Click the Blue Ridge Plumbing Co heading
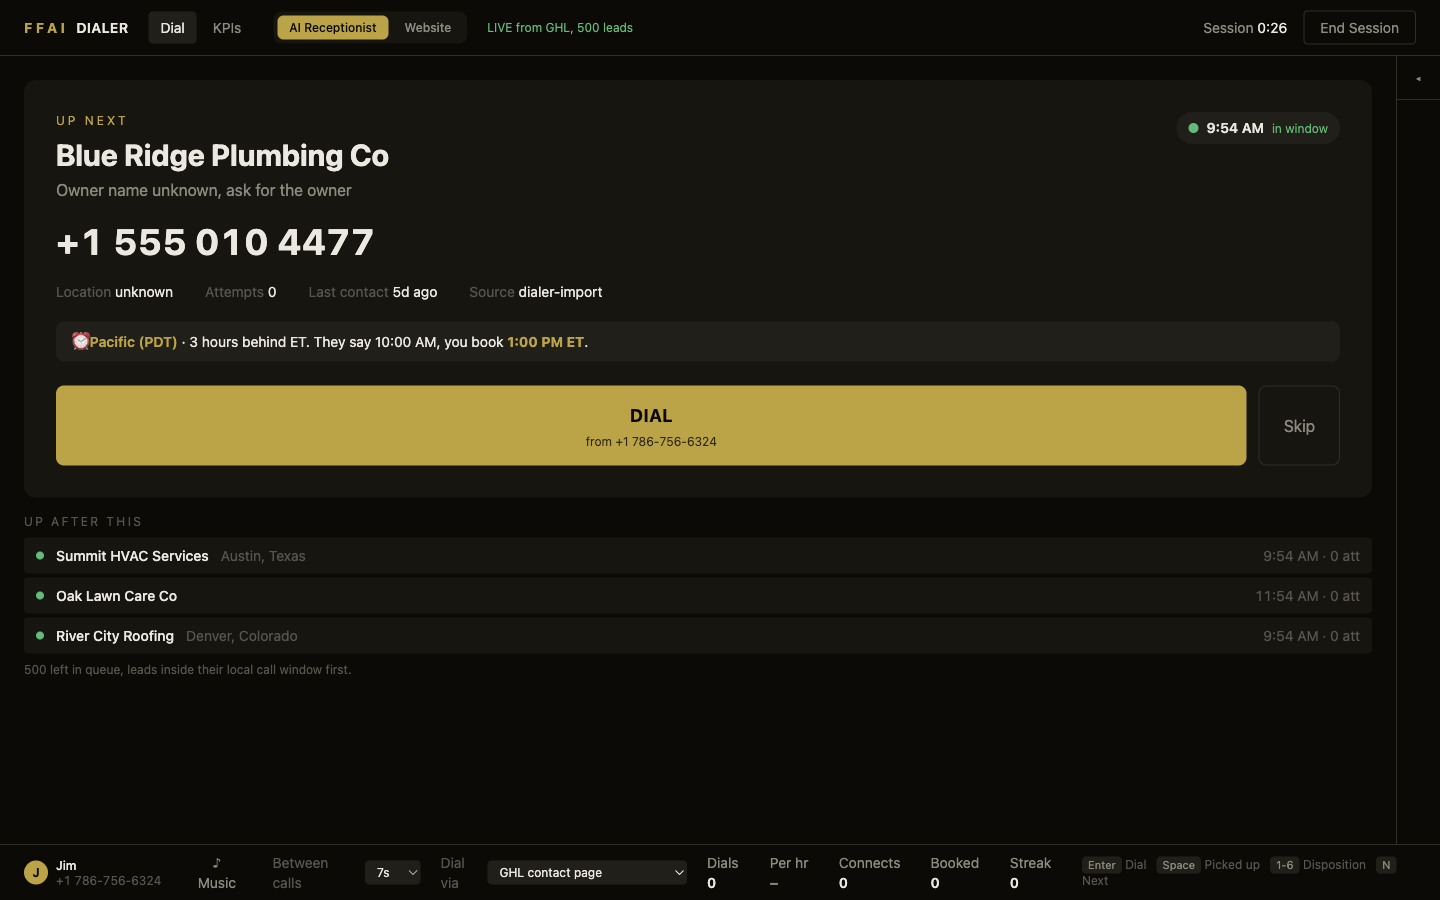This screenshot has width=1440, height=900. coord(222,156)
